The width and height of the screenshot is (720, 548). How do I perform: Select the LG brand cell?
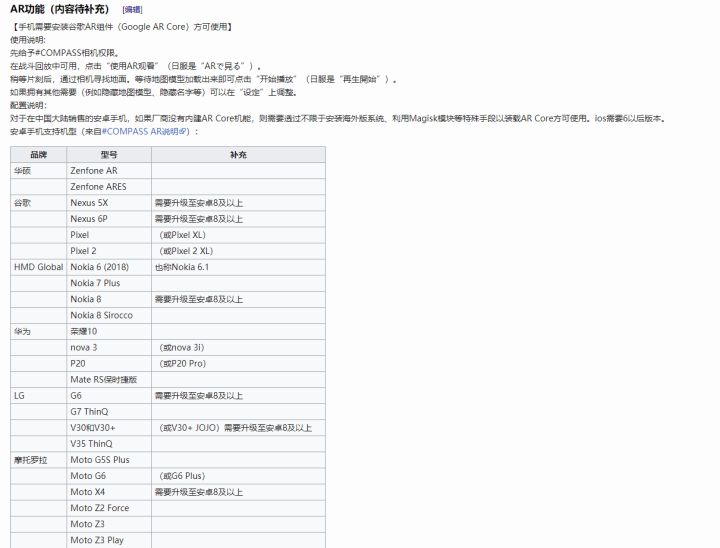point(39,396)
